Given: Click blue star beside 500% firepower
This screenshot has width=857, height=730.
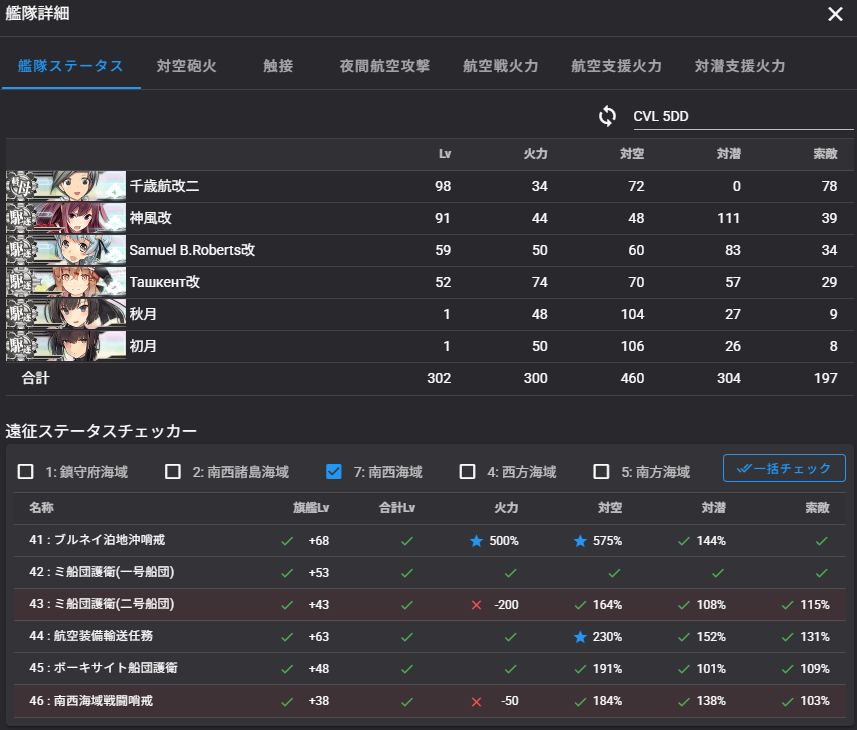Looking at the screenshot, I should coord(477,540).
